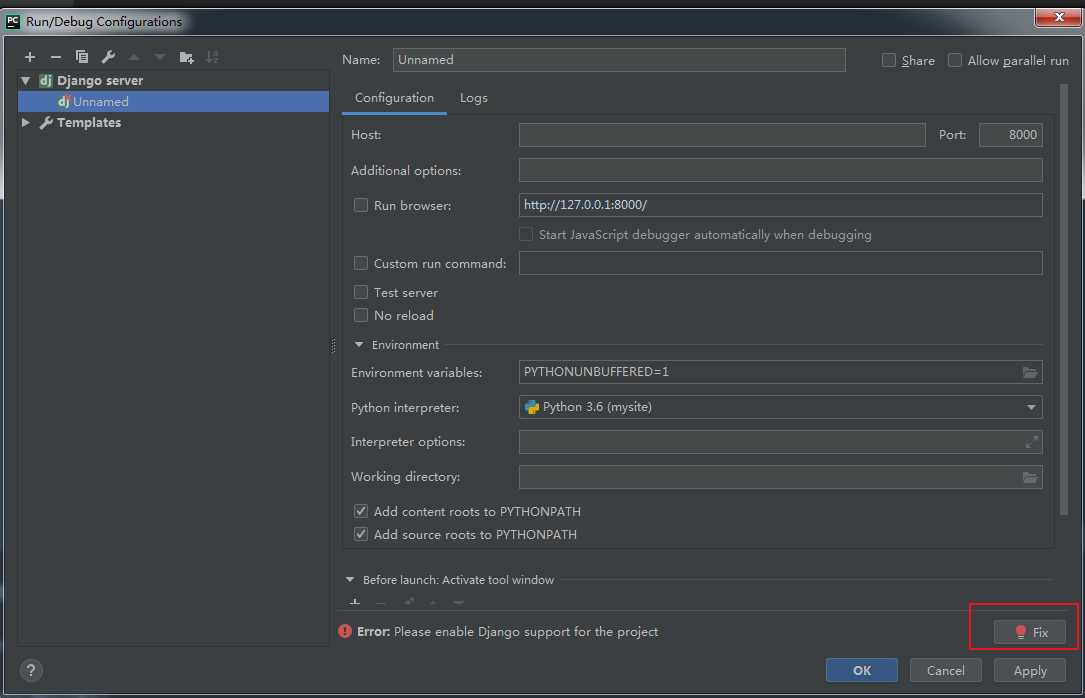Add a before-launch task with plus icon
Image resolution: width=1085 pixels, height=698 pixels.
coord(355,602)
